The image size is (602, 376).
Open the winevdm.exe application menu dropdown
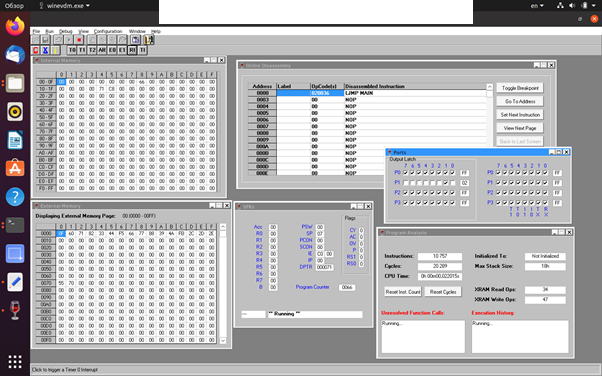click(64, 6)
